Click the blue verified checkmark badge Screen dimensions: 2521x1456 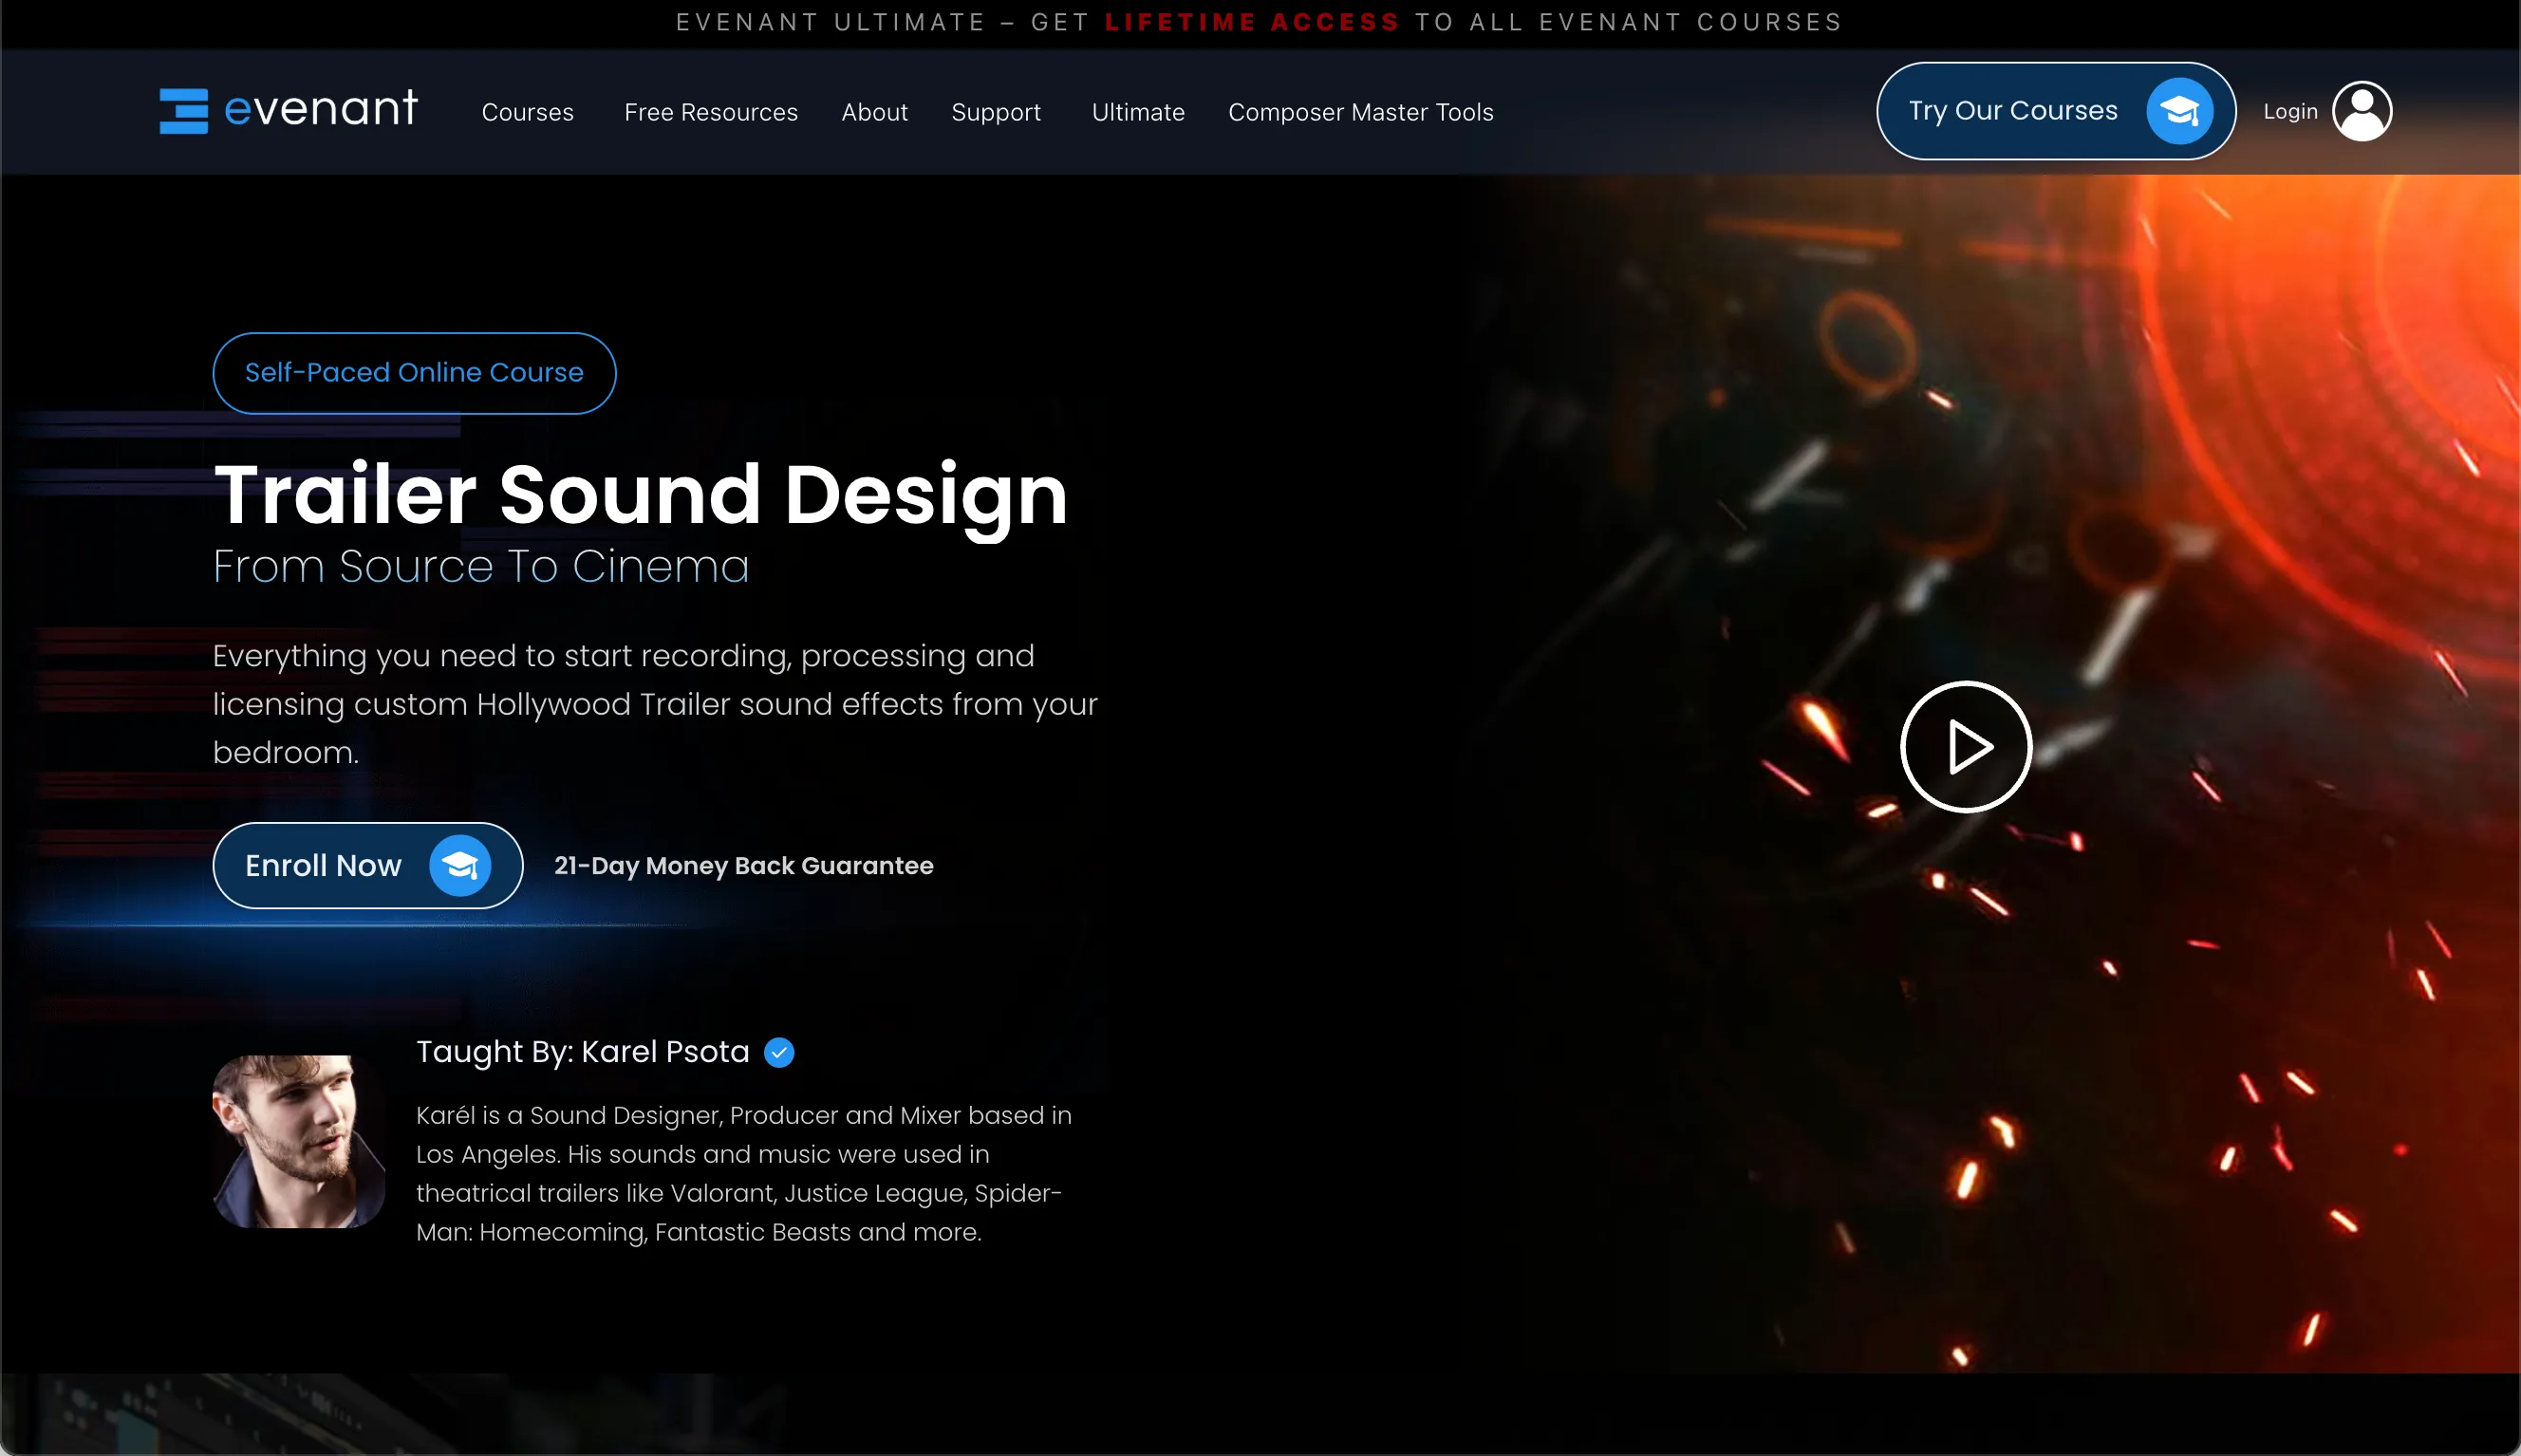click(x=779, y=1052)
